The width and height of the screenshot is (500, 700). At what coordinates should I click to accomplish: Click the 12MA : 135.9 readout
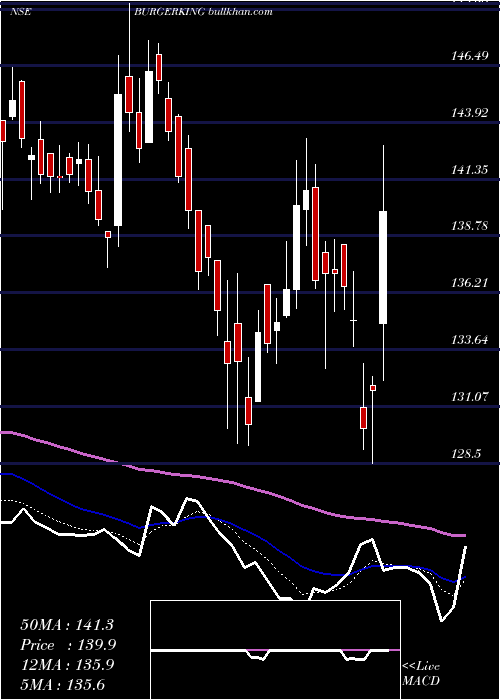pos(67,665)
